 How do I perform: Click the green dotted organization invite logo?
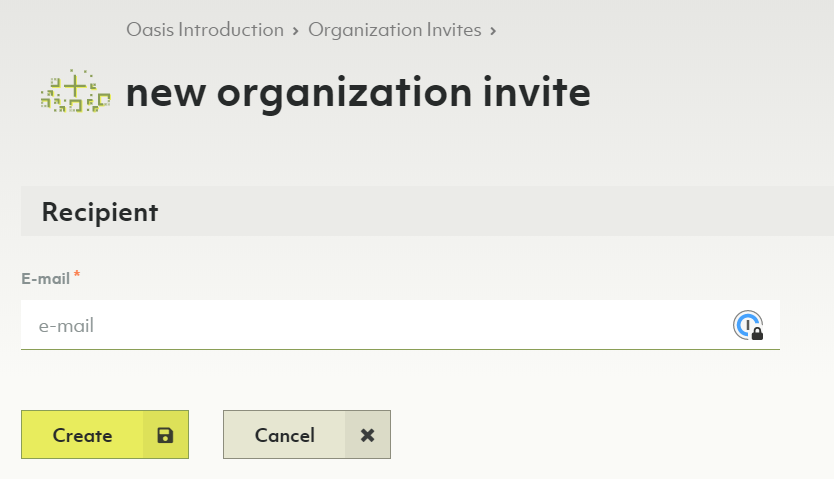pos(75,92)
